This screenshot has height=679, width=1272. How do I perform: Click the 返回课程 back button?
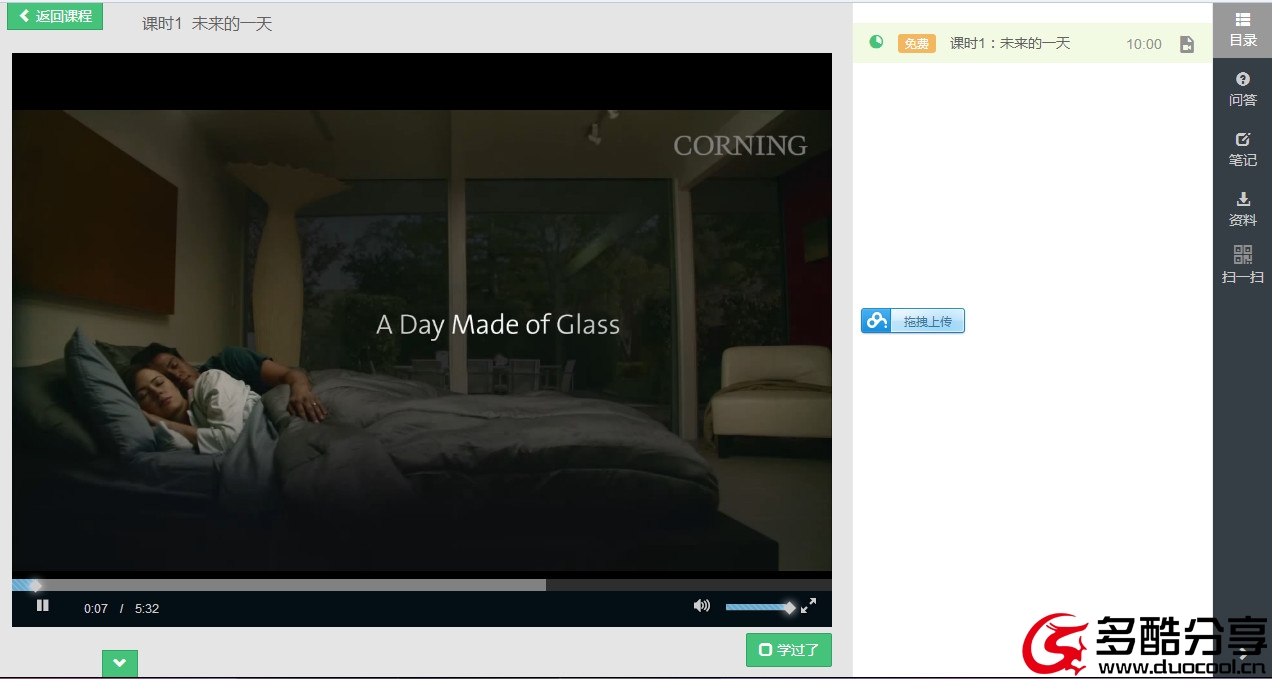[55, 16]
